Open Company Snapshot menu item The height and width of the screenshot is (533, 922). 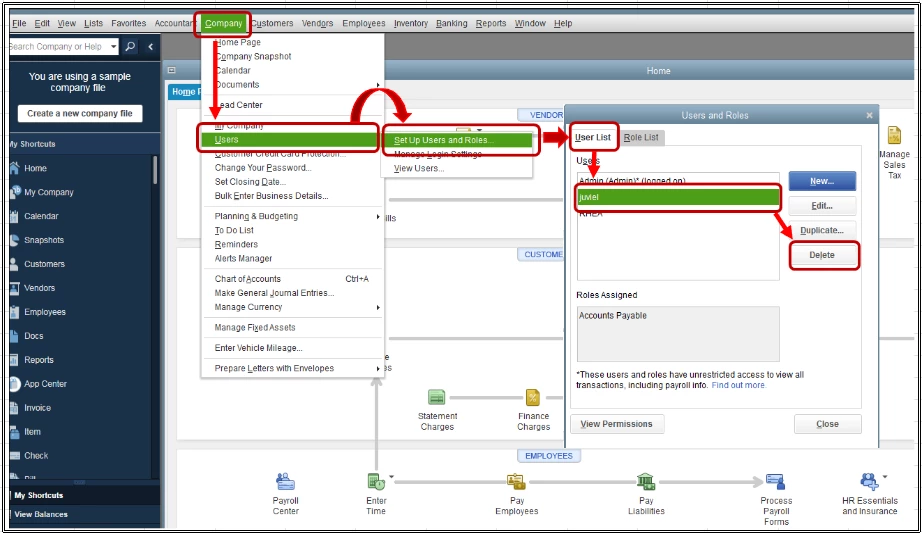tap(253, 56)
